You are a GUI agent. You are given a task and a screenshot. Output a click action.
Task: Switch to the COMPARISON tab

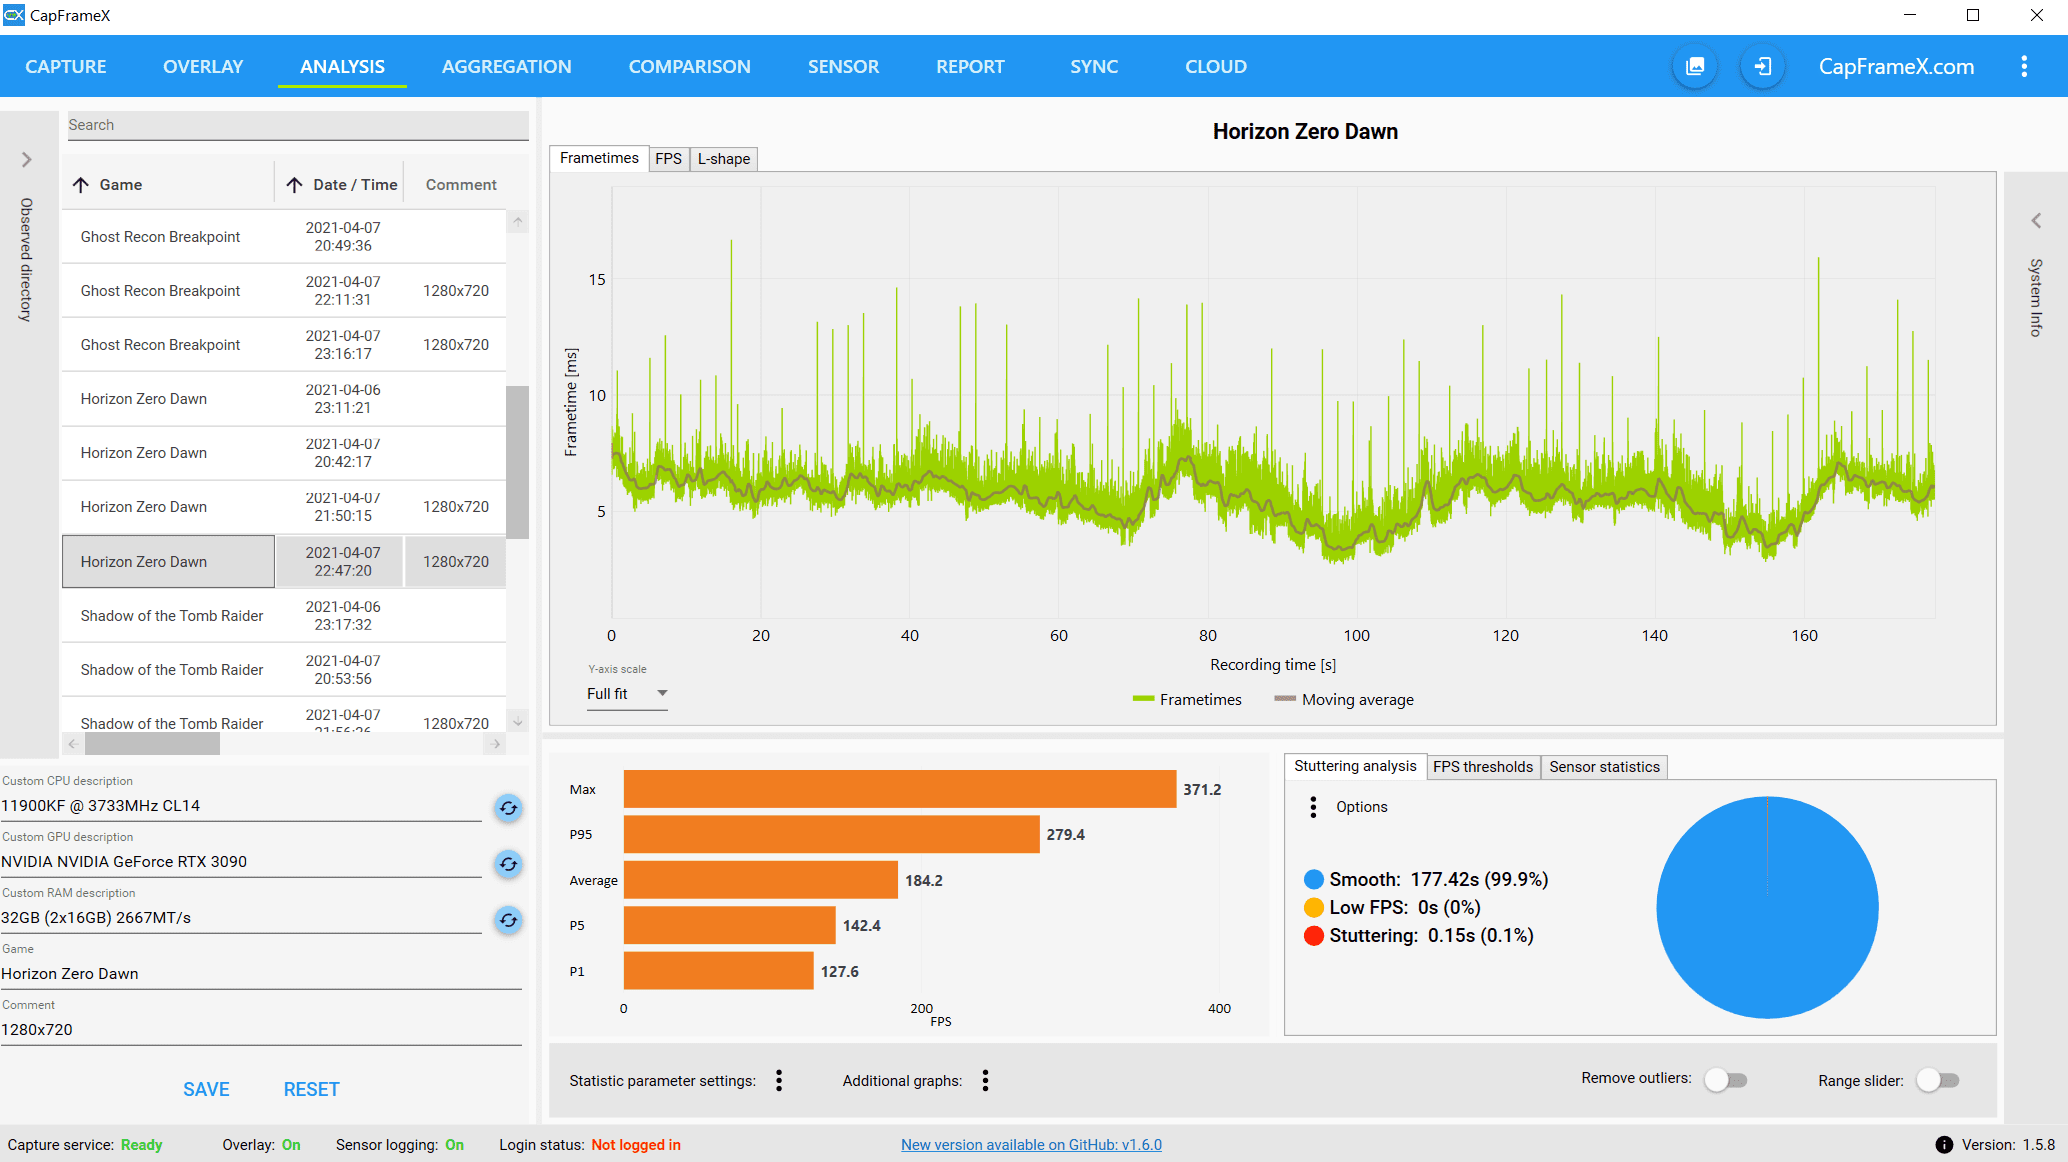coord(689,67)
